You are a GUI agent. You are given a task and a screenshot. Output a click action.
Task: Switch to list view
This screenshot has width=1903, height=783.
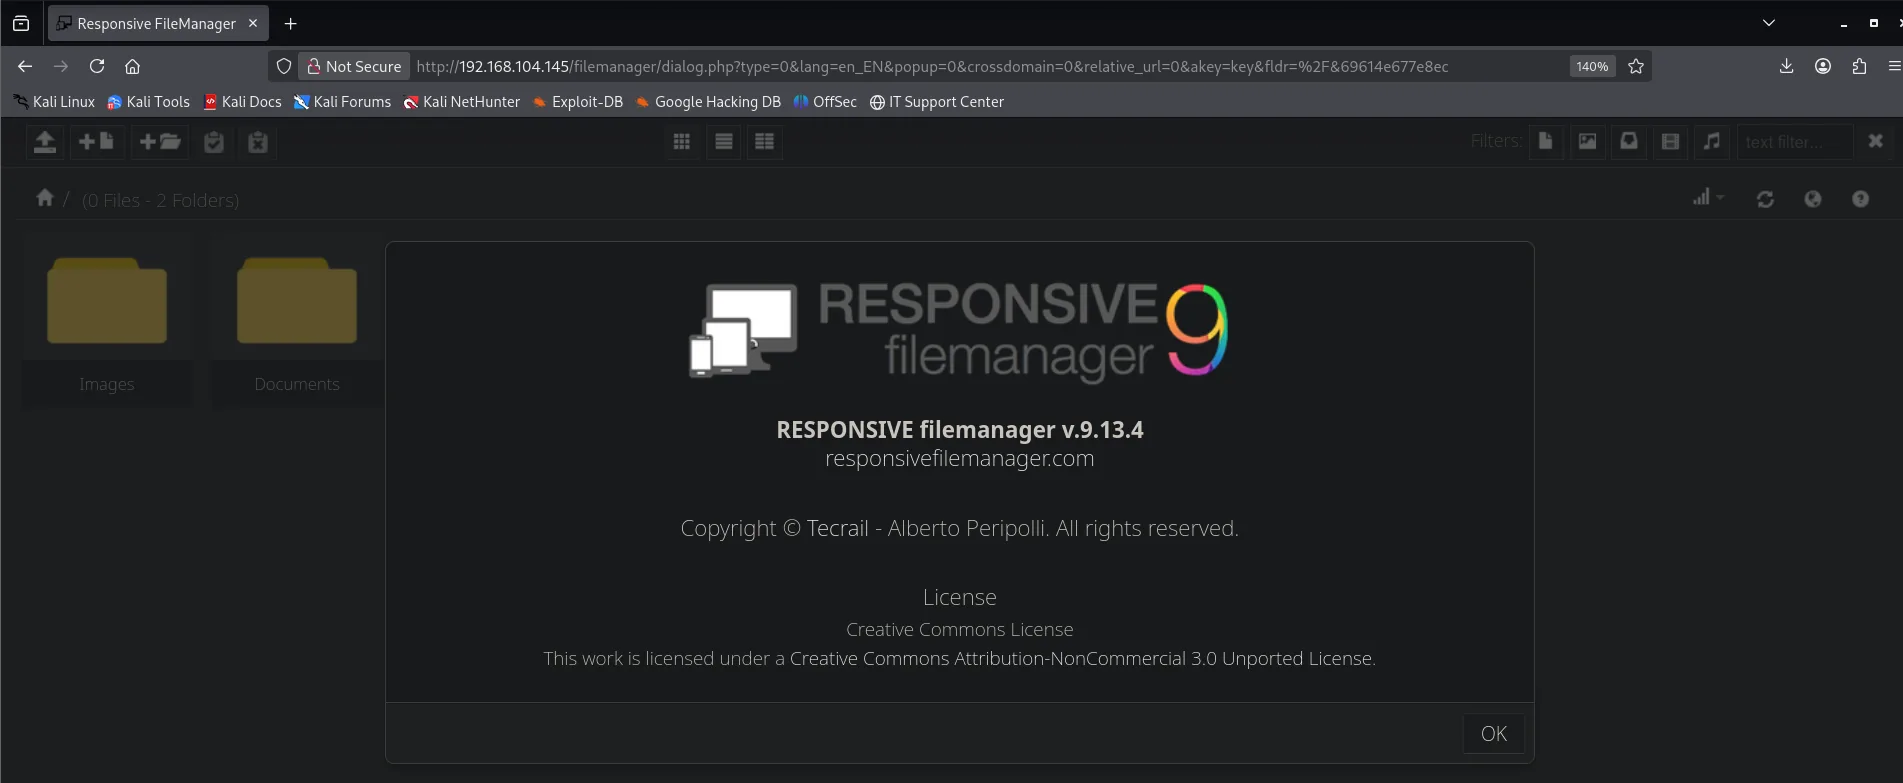[x=724, y=142]
